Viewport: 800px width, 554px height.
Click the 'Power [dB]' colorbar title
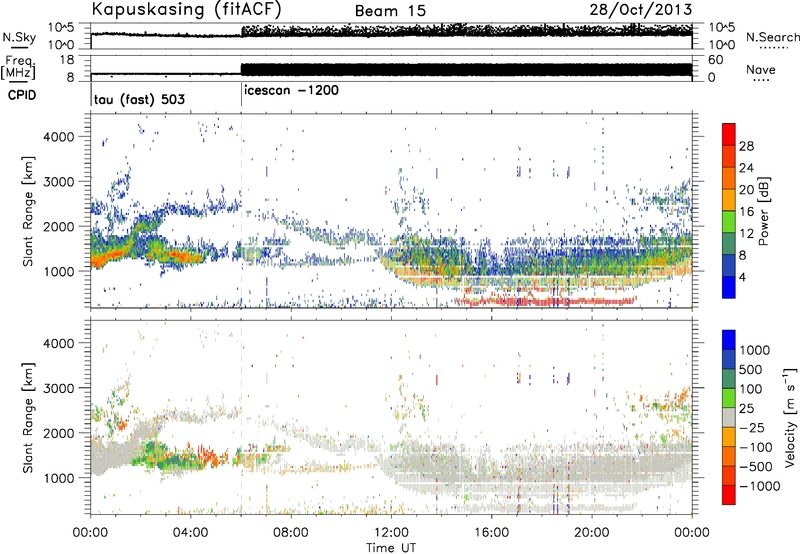(764, 211)
